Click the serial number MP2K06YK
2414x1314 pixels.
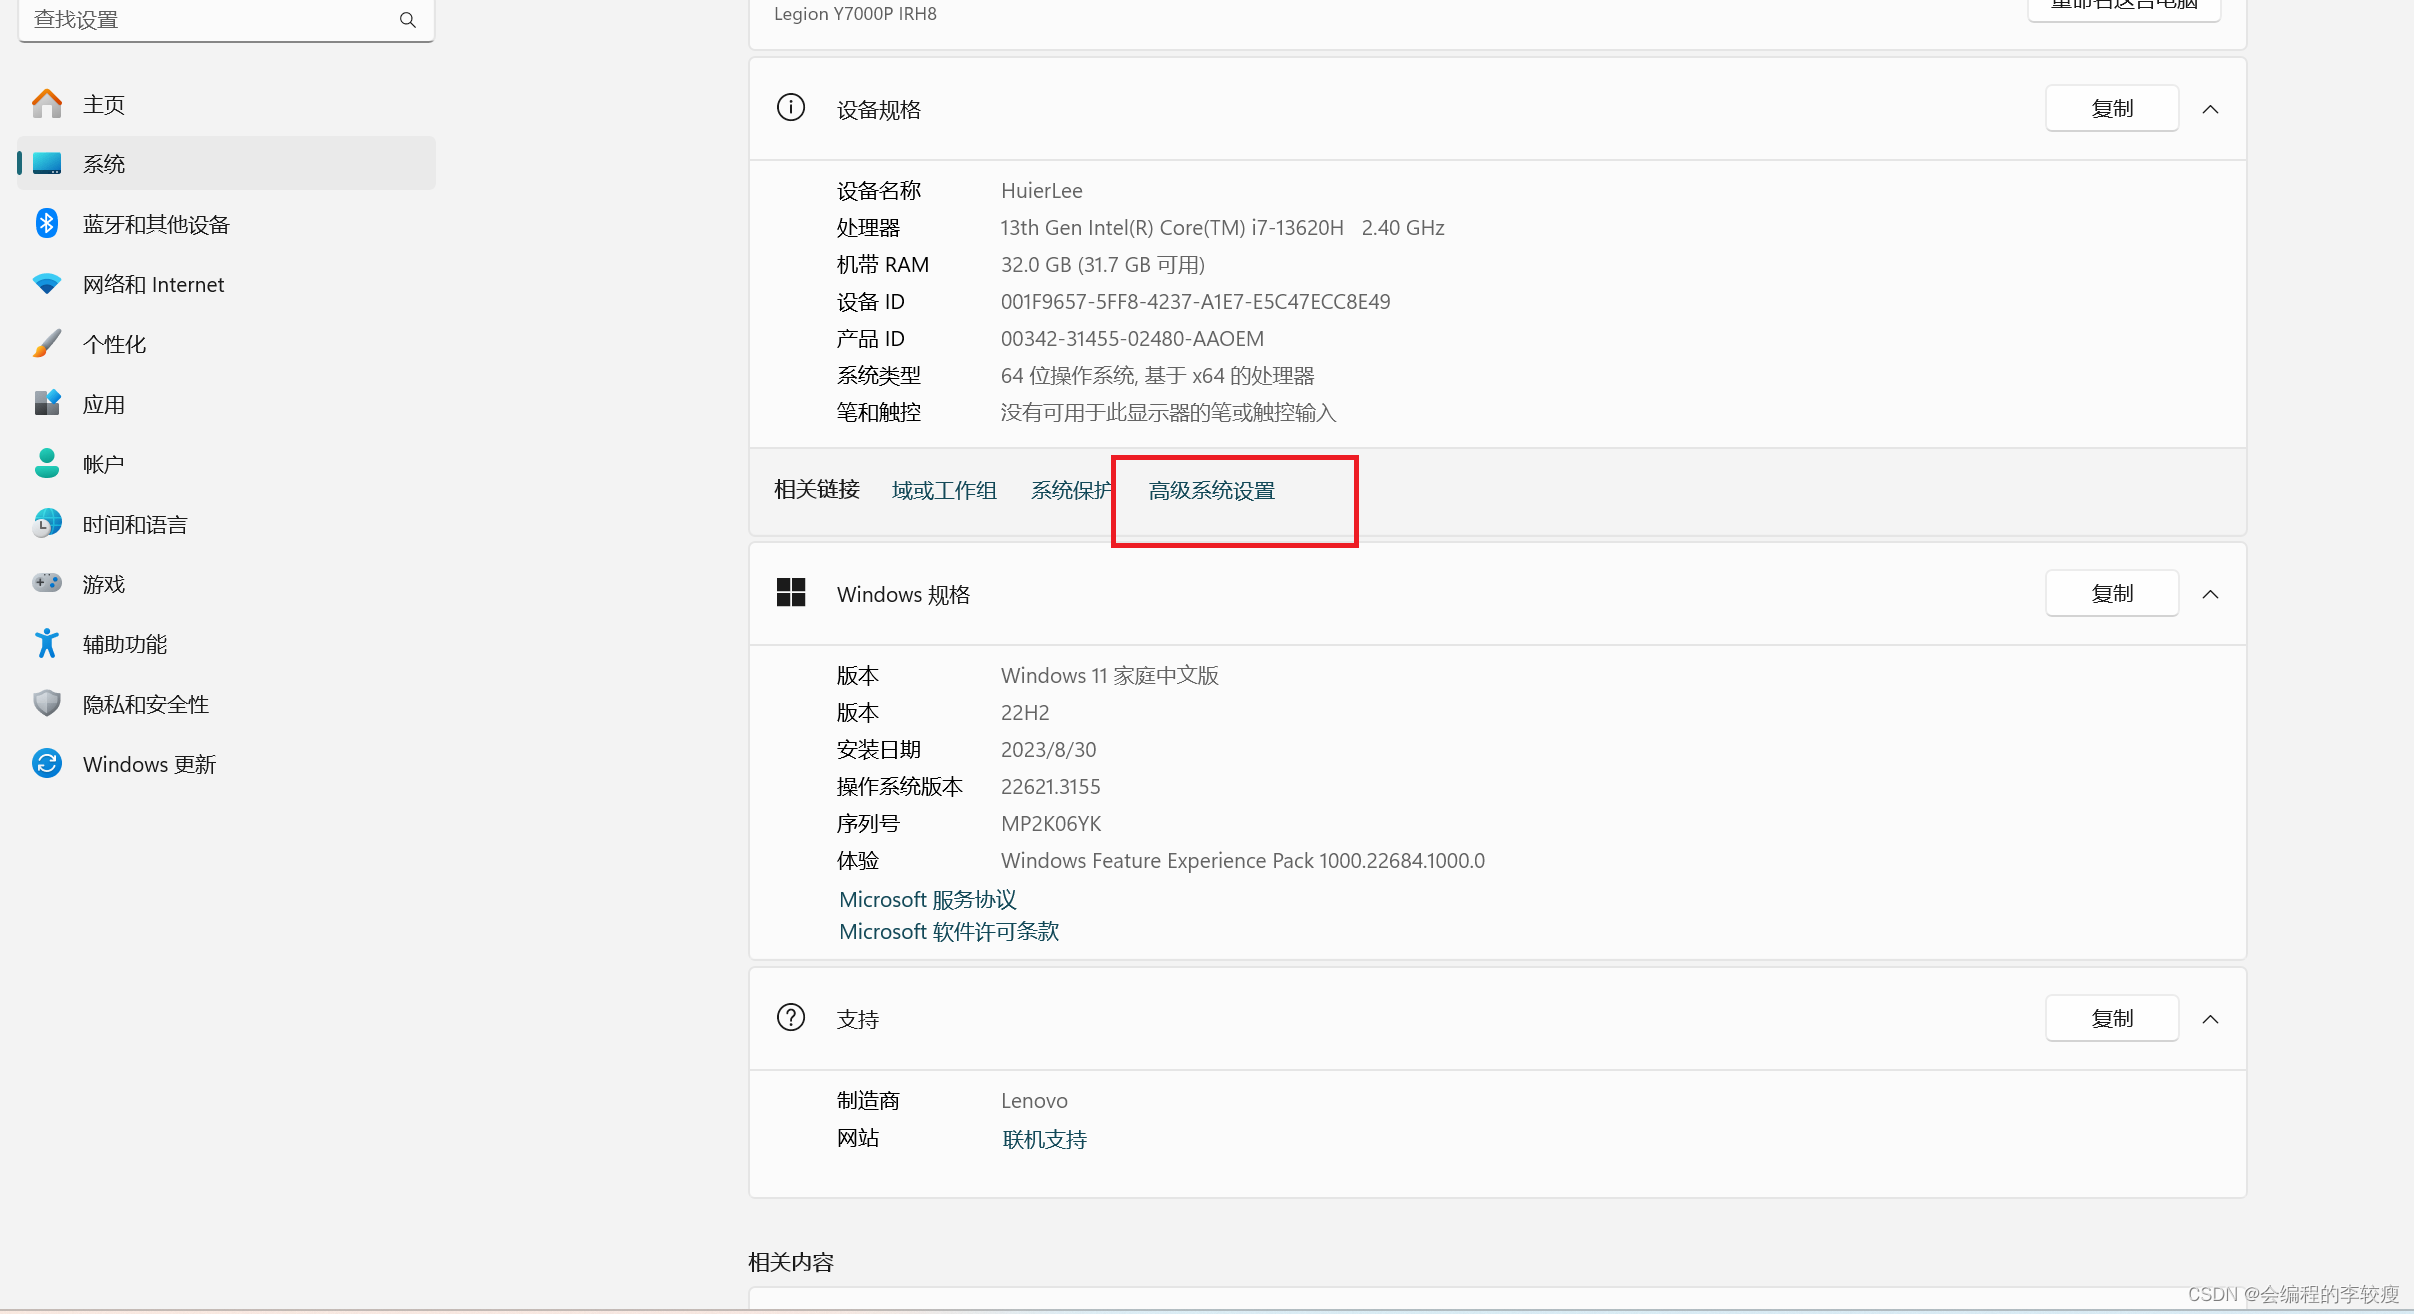pos(1051,823)
